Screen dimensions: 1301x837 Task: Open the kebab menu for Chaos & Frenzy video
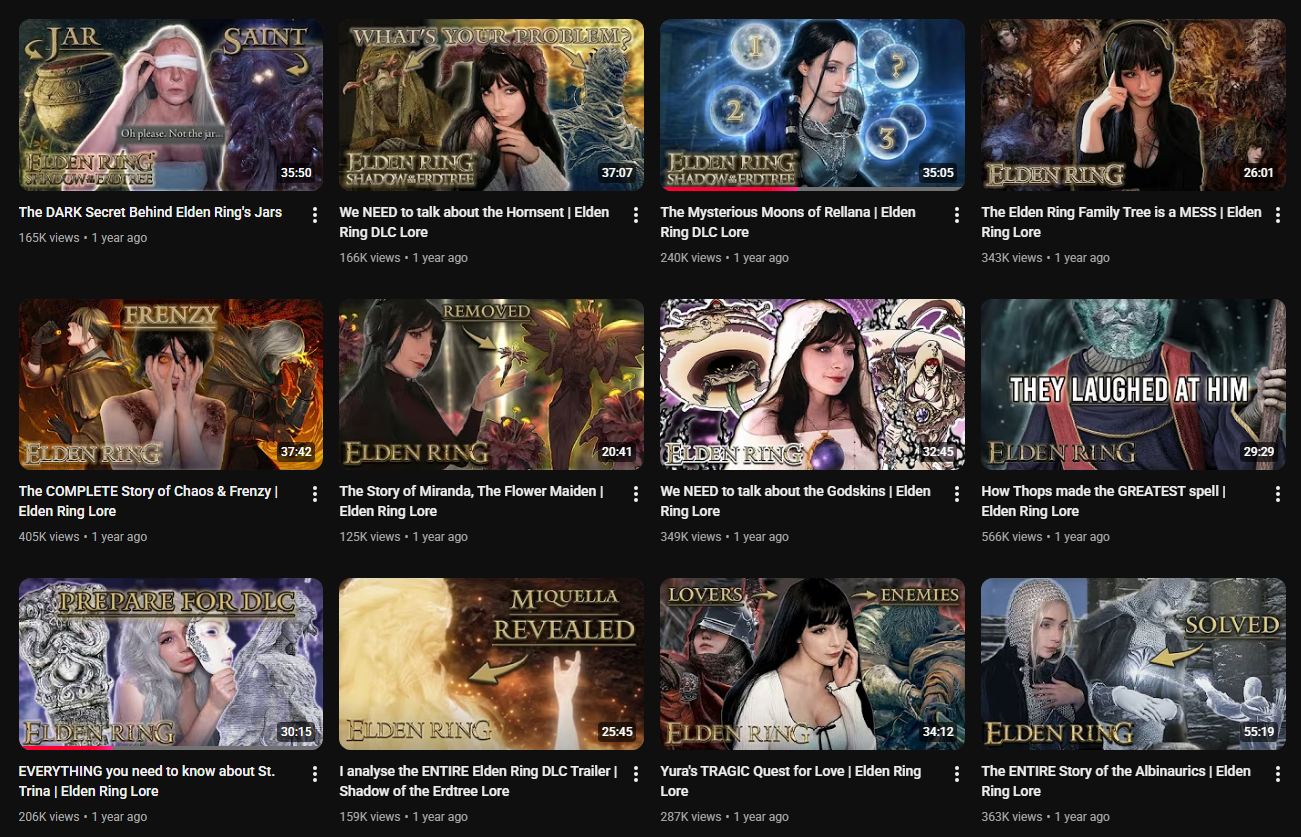click(315, 494)
